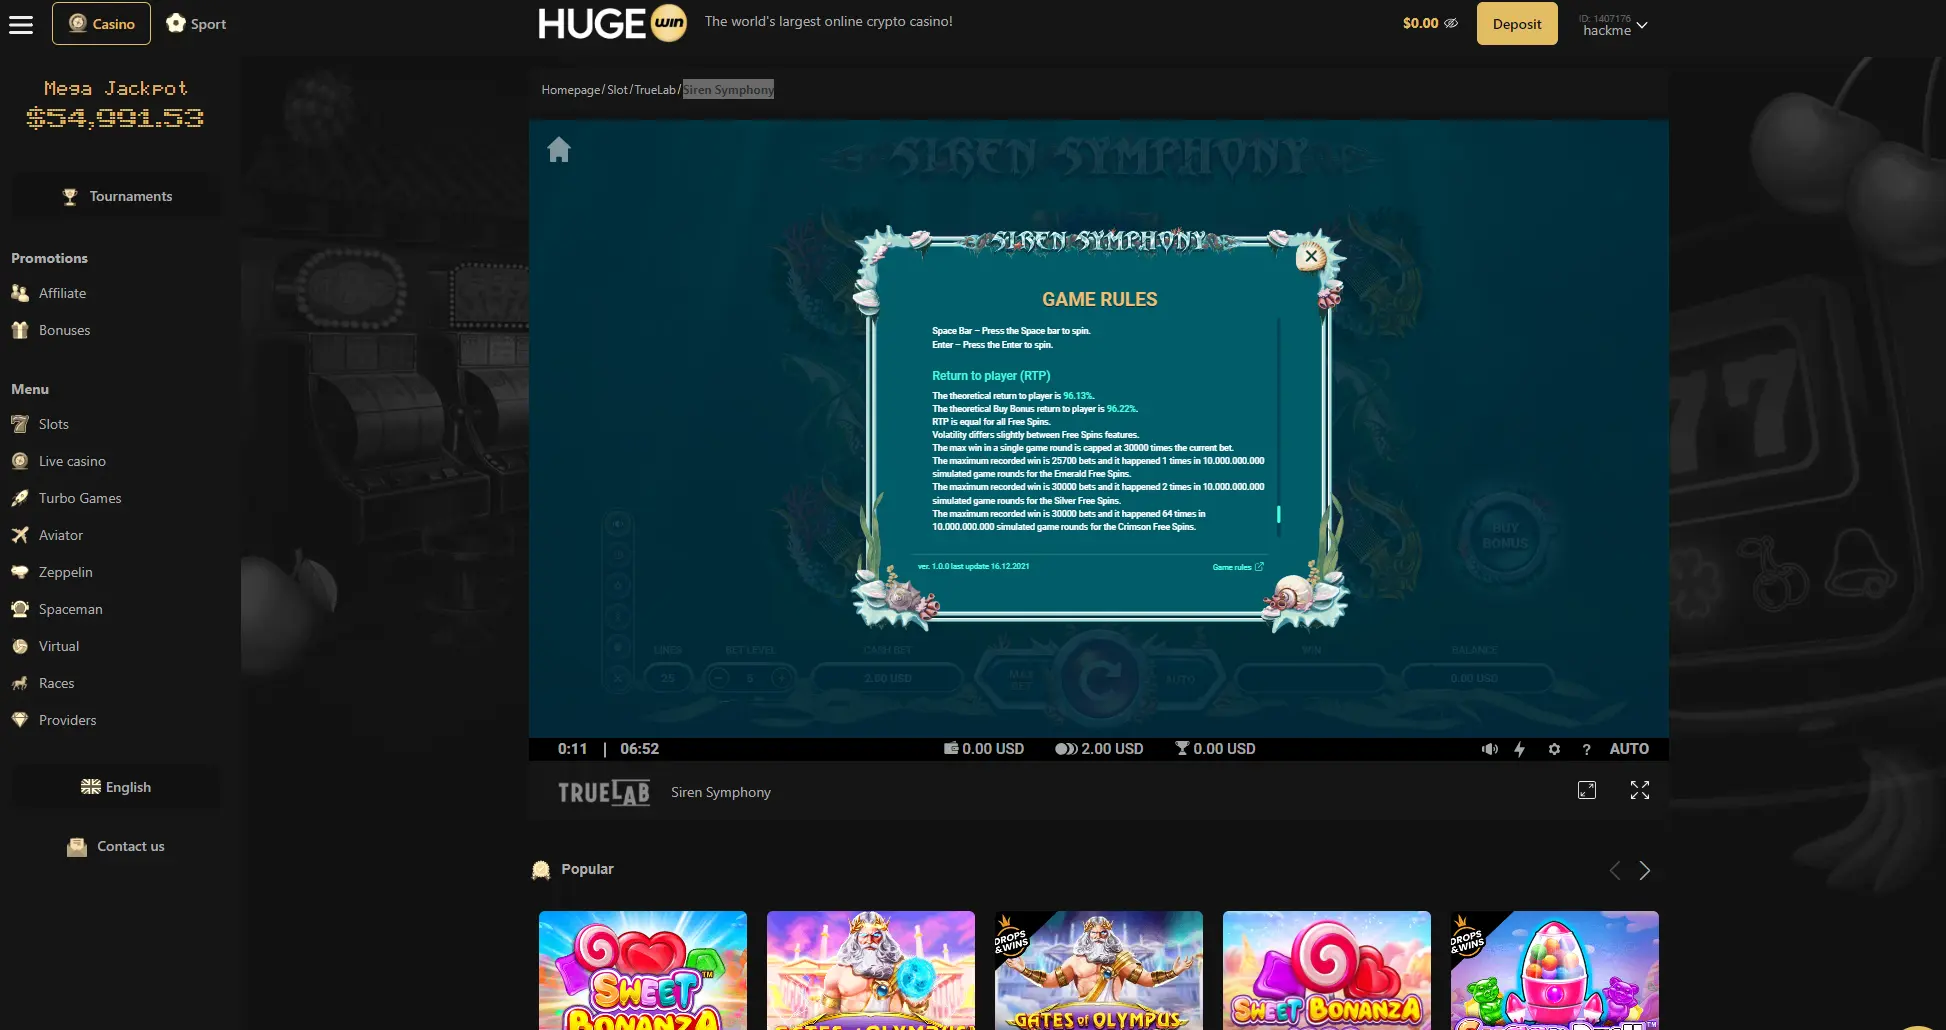Click the Popular section heading
The image size is (1946, 1030).
pyautogui.click(x=587, y=869)
